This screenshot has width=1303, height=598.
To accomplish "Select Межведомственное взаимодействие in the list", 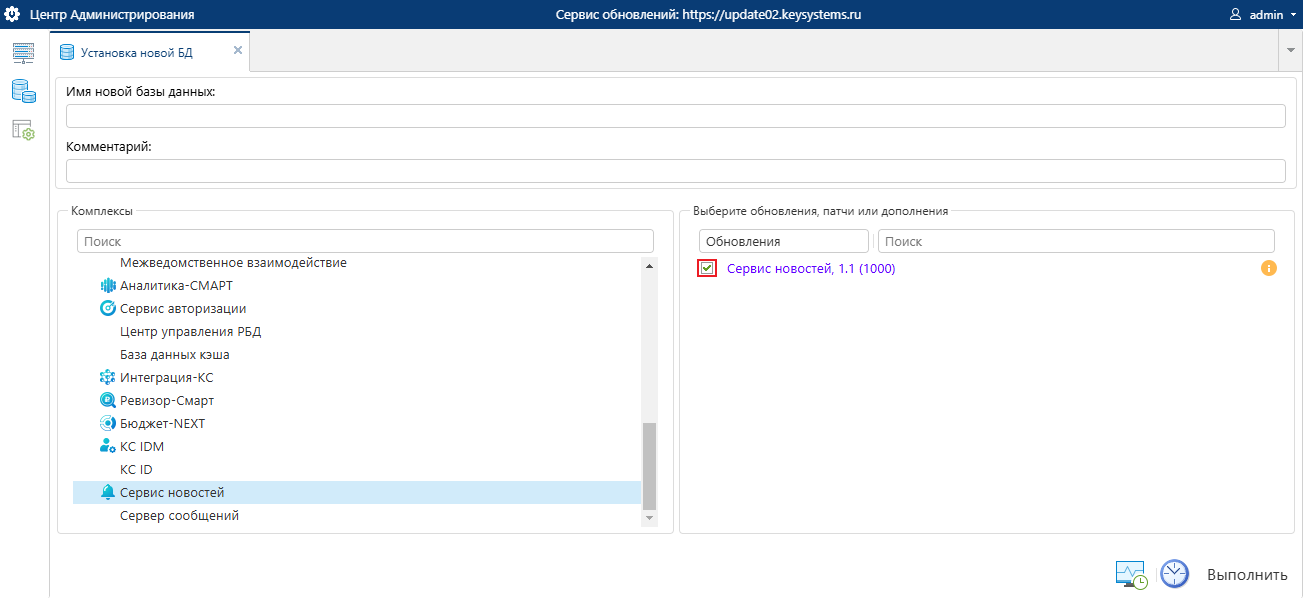I will (x=233, y=263).
